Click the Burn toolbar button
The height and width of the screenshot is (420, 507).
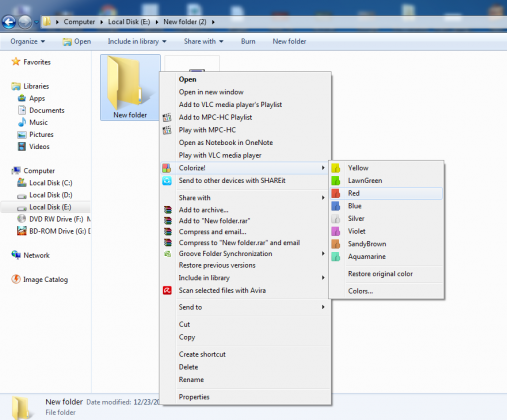point(248,42)
